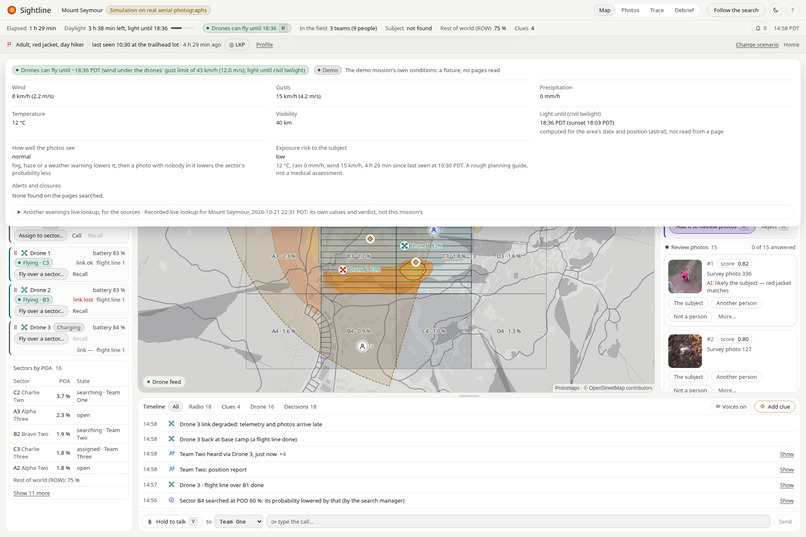Viewport: 806px width, 537px height.
Task: Open Drone 1 Fly over a sector menu
Action: pyautogui.click(x=41, y=274)
